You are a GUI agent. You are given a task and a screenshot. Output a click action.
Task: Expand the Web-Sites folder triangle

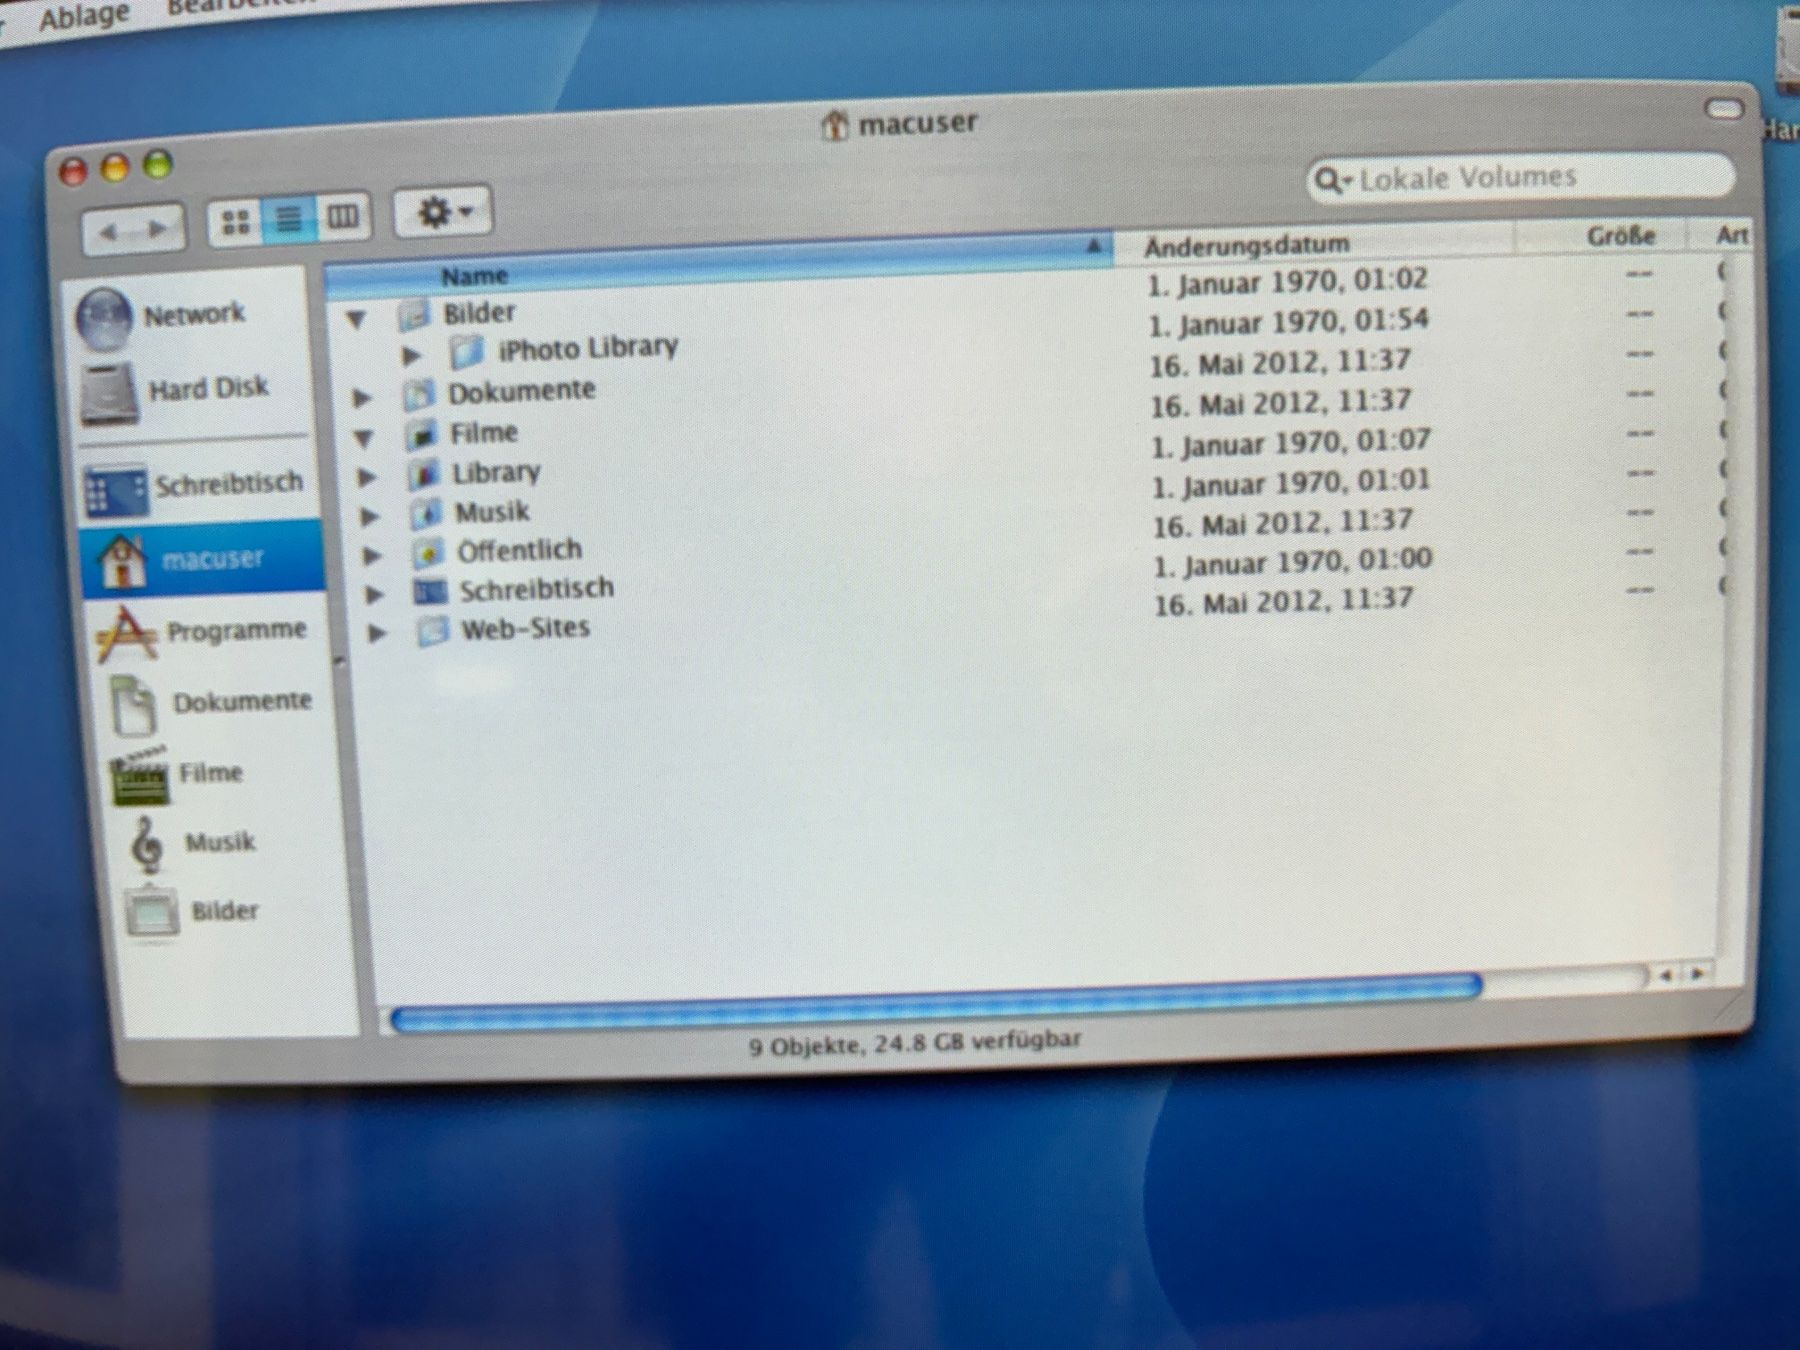click(x=377, y=634)
